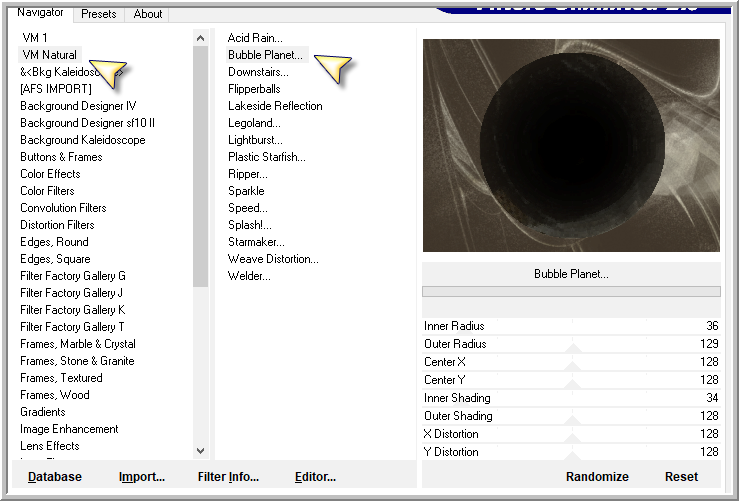Adjust the Y Distortion slider
This screenshot has height=501, width=739.
click(571, 452)
